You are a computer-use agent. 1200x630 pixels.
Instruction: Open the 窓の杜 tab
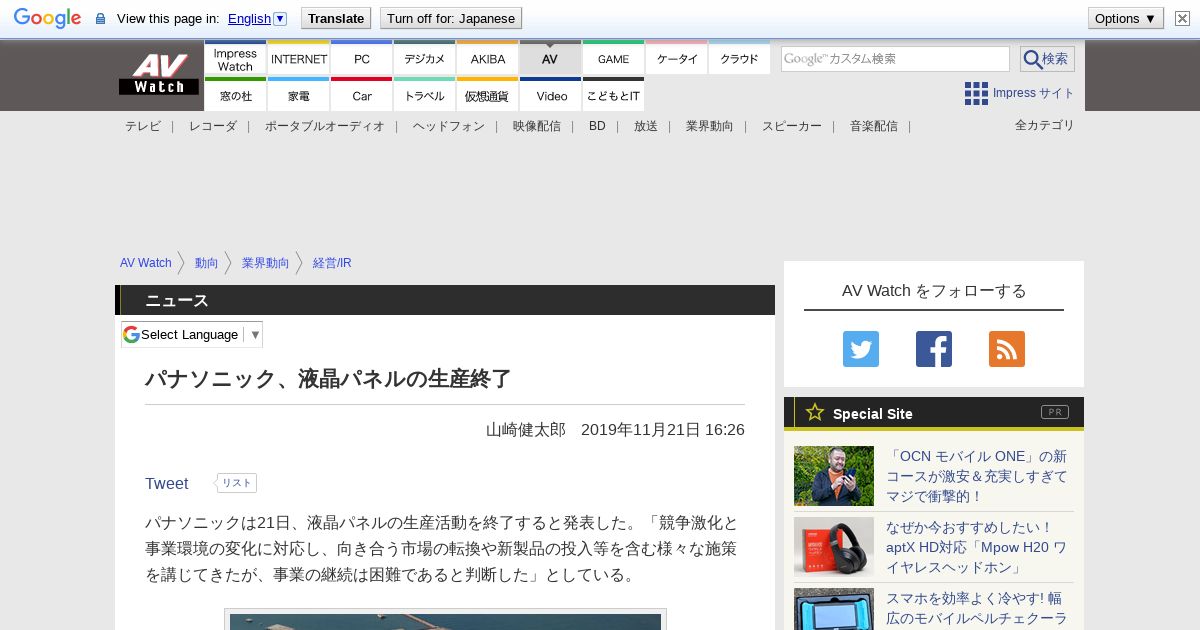point(235,95)
